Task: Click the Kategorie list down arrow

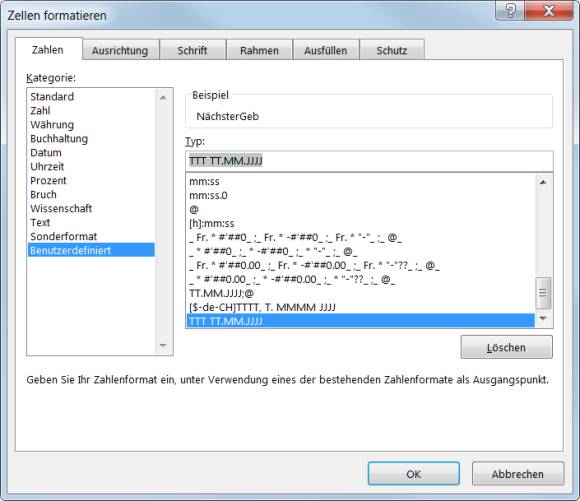Action: tap(163, 346)
